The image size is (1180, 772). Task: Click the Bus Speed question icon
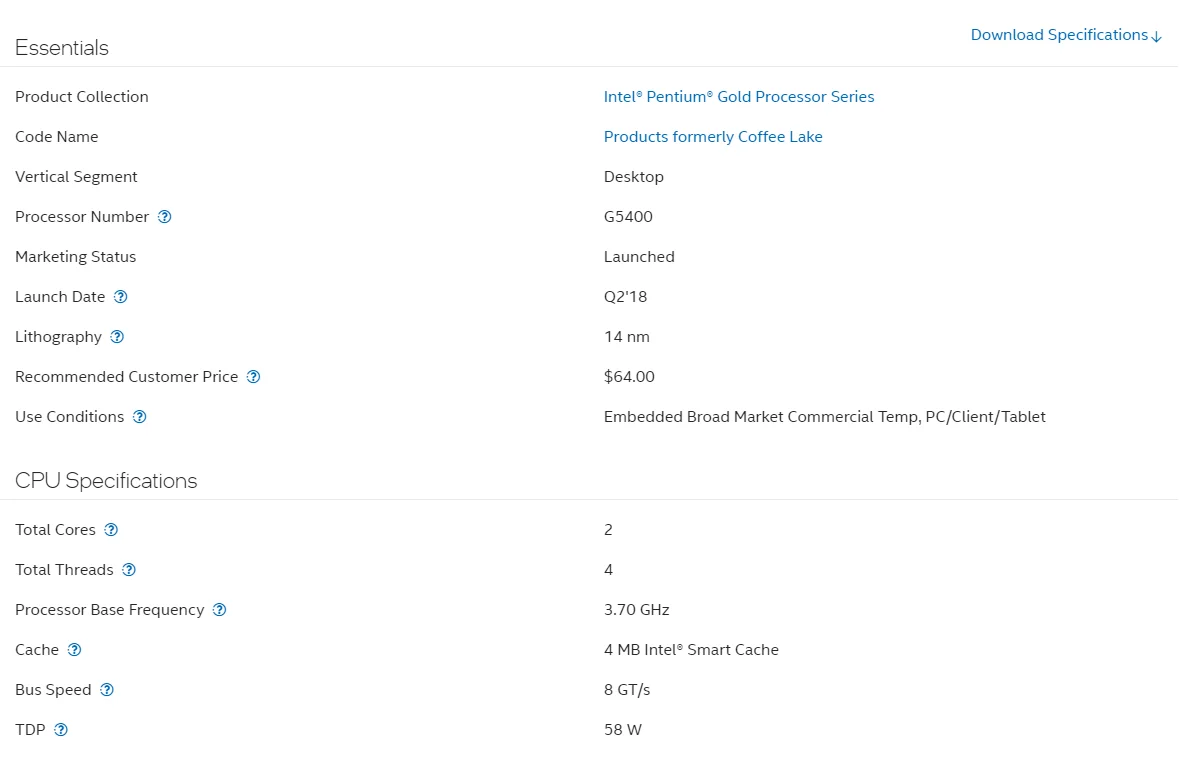pos(107,690)
